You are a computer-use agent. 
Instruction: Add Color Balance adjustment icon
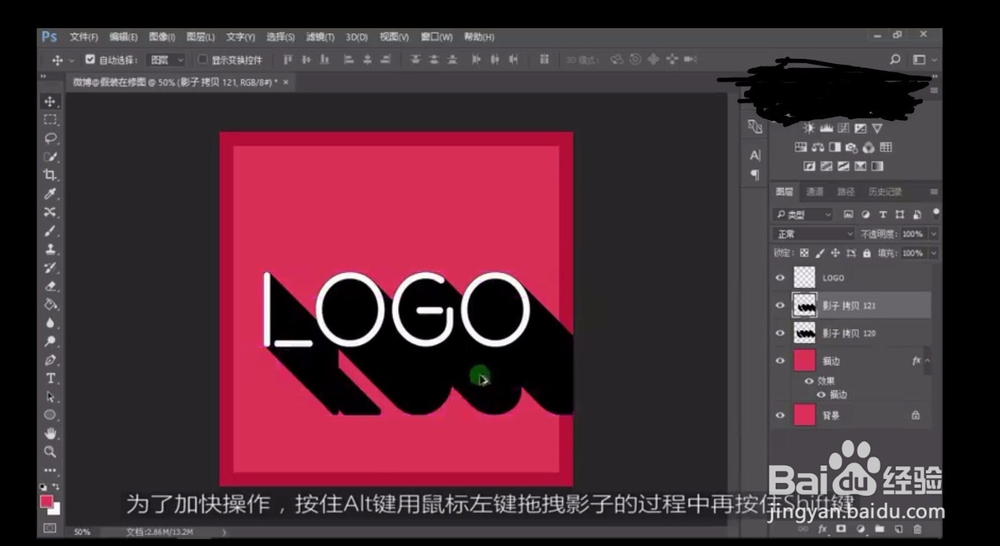click(x=818, y=147)
